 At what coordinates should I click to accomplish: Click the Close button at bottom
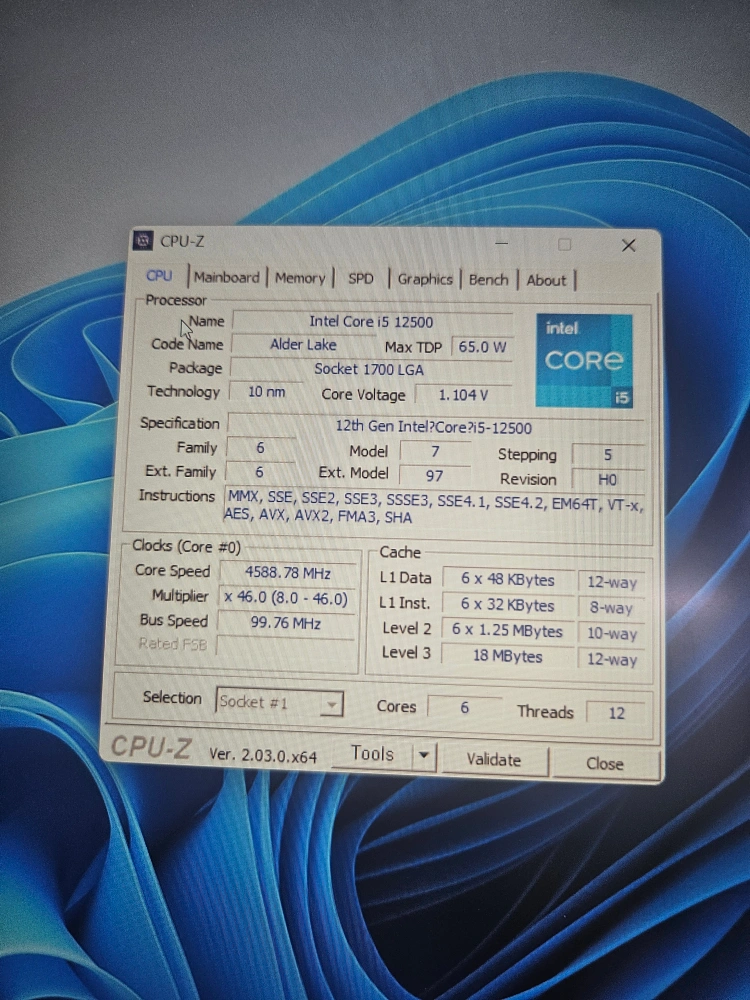coord(605,763)
